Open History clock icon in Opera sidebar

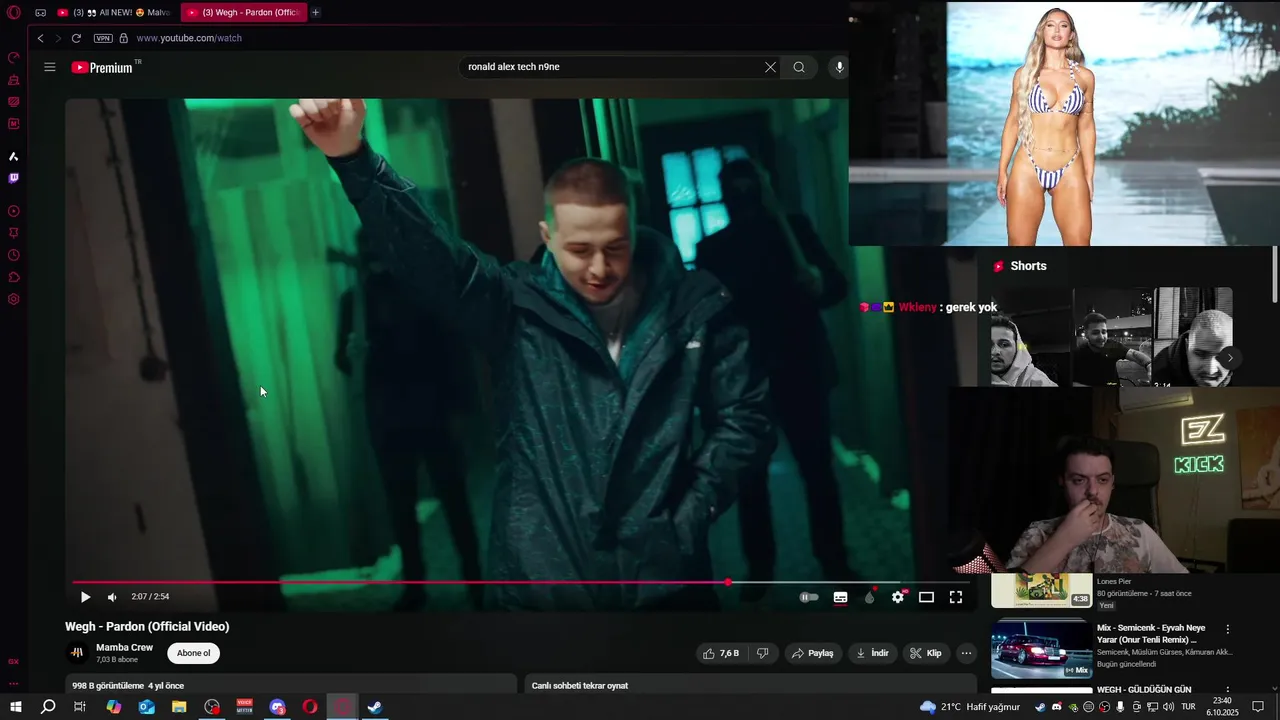point(14,255)
